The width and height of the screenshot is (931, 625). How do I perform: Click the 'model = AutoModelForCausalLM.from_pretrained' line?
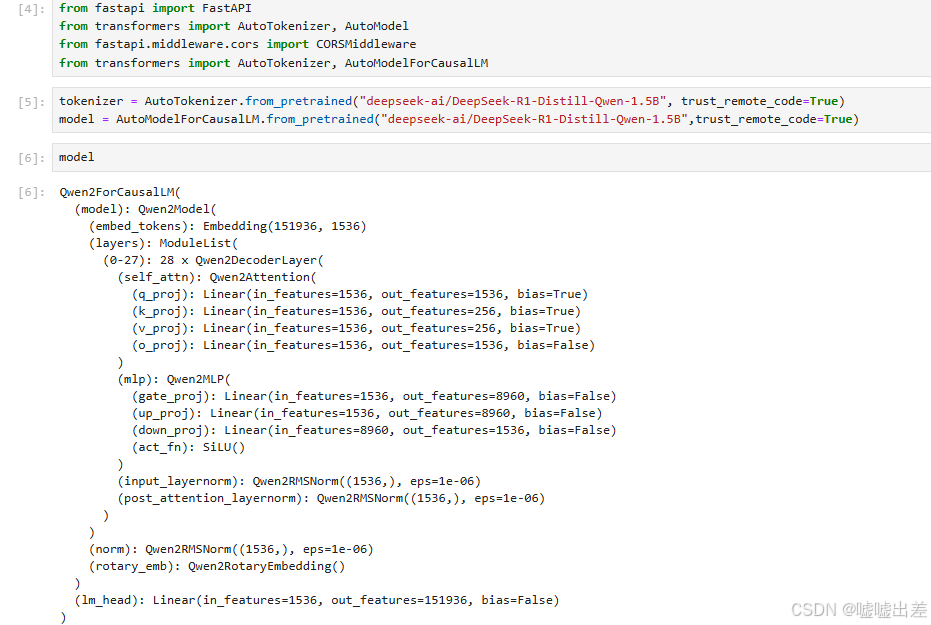(x=459, y=119)
